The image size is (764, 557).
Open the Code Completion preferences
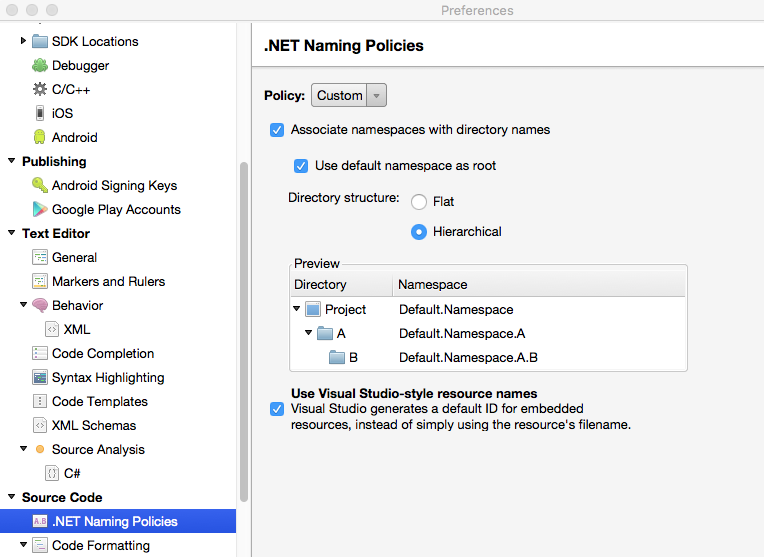pyautogui.click(x=102, y=353)
